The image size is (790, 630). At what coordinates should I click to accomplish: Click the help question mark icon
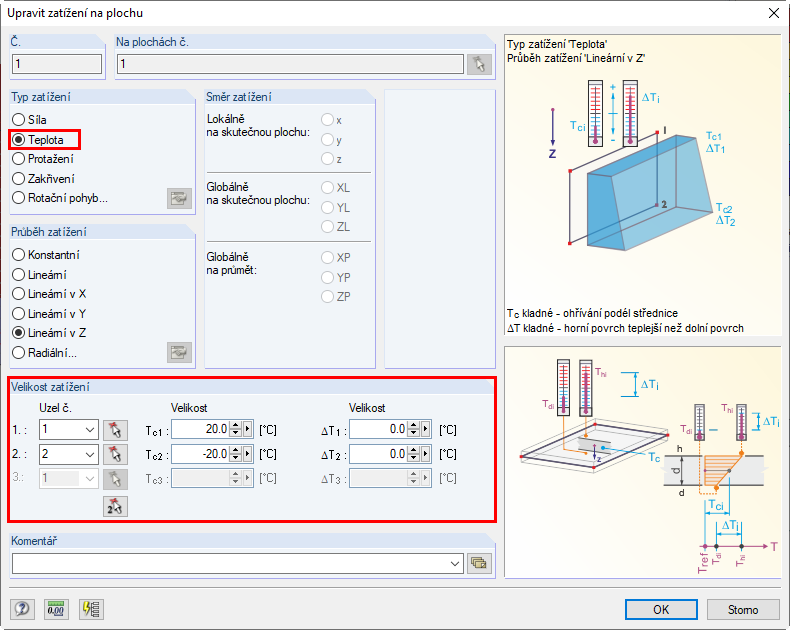tap(22, 609)
